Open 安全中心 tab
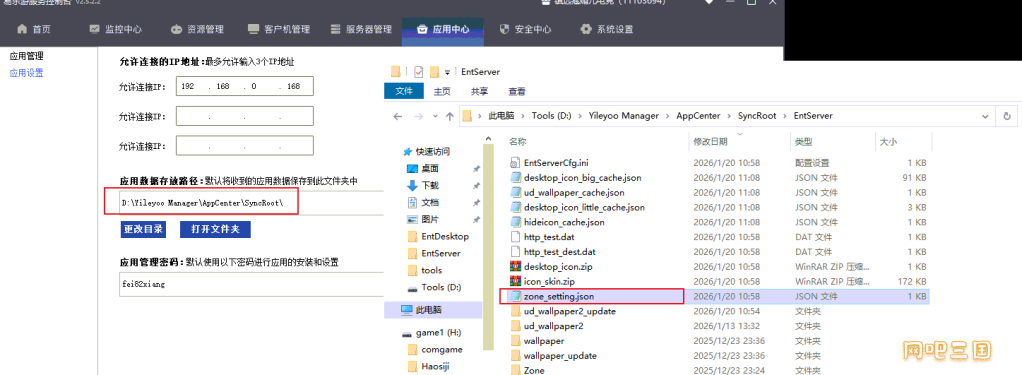Screen dimensions: 1022x375 pyautogui.click(x=525, y=29)
